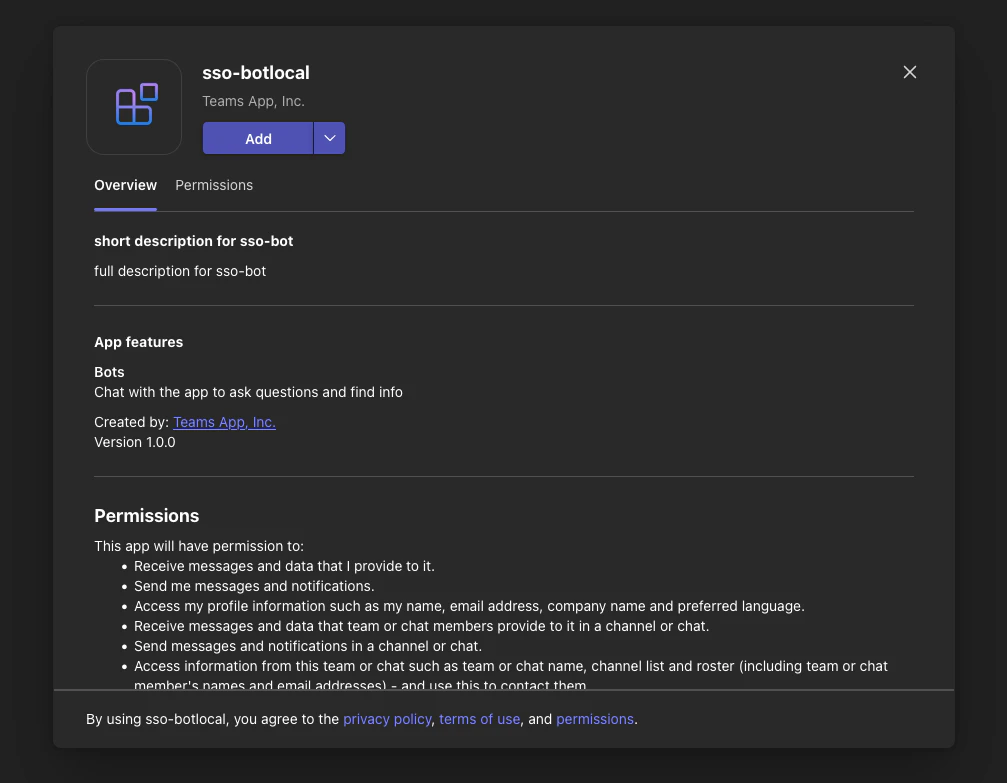Switch to the Overview tab
The image size is (1007, 783).
tap(125, 185)
